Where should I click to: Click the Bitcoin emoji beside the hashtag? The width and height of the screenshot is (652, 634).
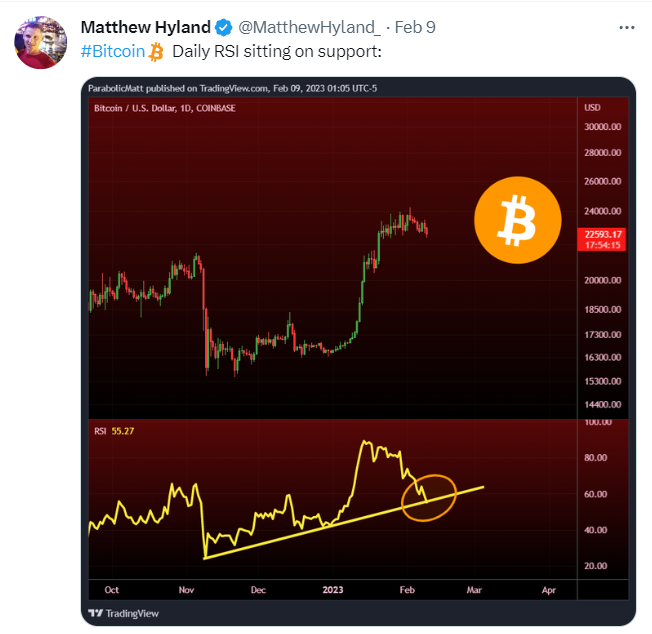click(x=156, y=50)
